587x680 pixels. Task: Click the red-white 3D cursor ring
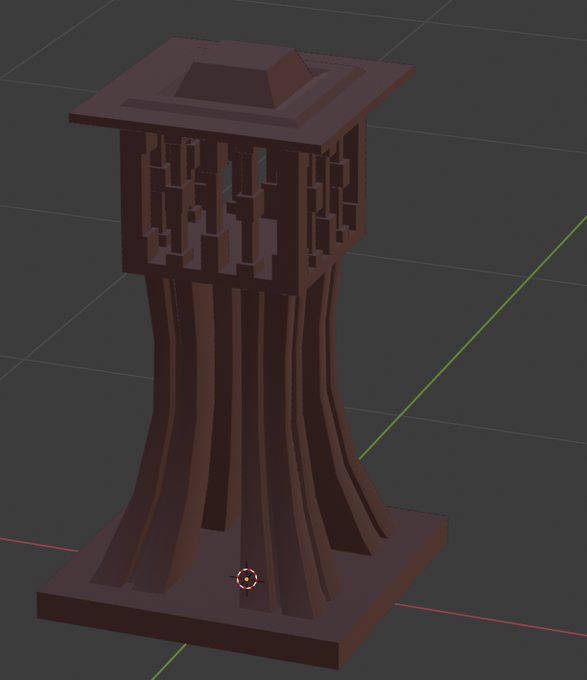[x=247, y=579]
